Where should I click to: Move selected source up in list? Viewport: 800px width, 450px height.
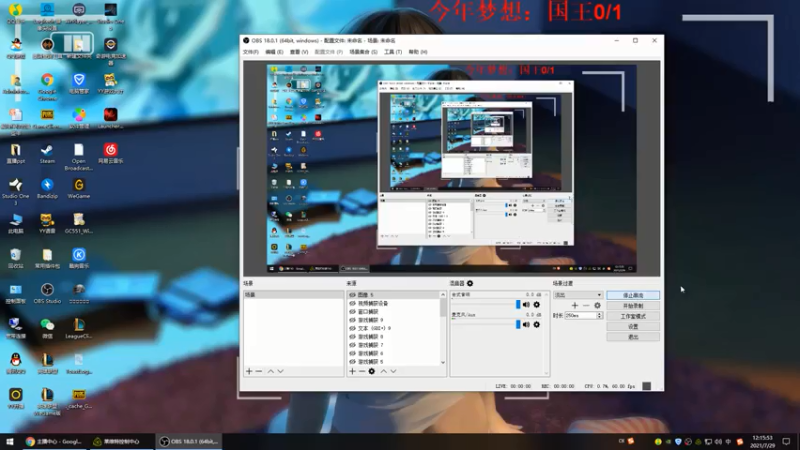point(384,371)
